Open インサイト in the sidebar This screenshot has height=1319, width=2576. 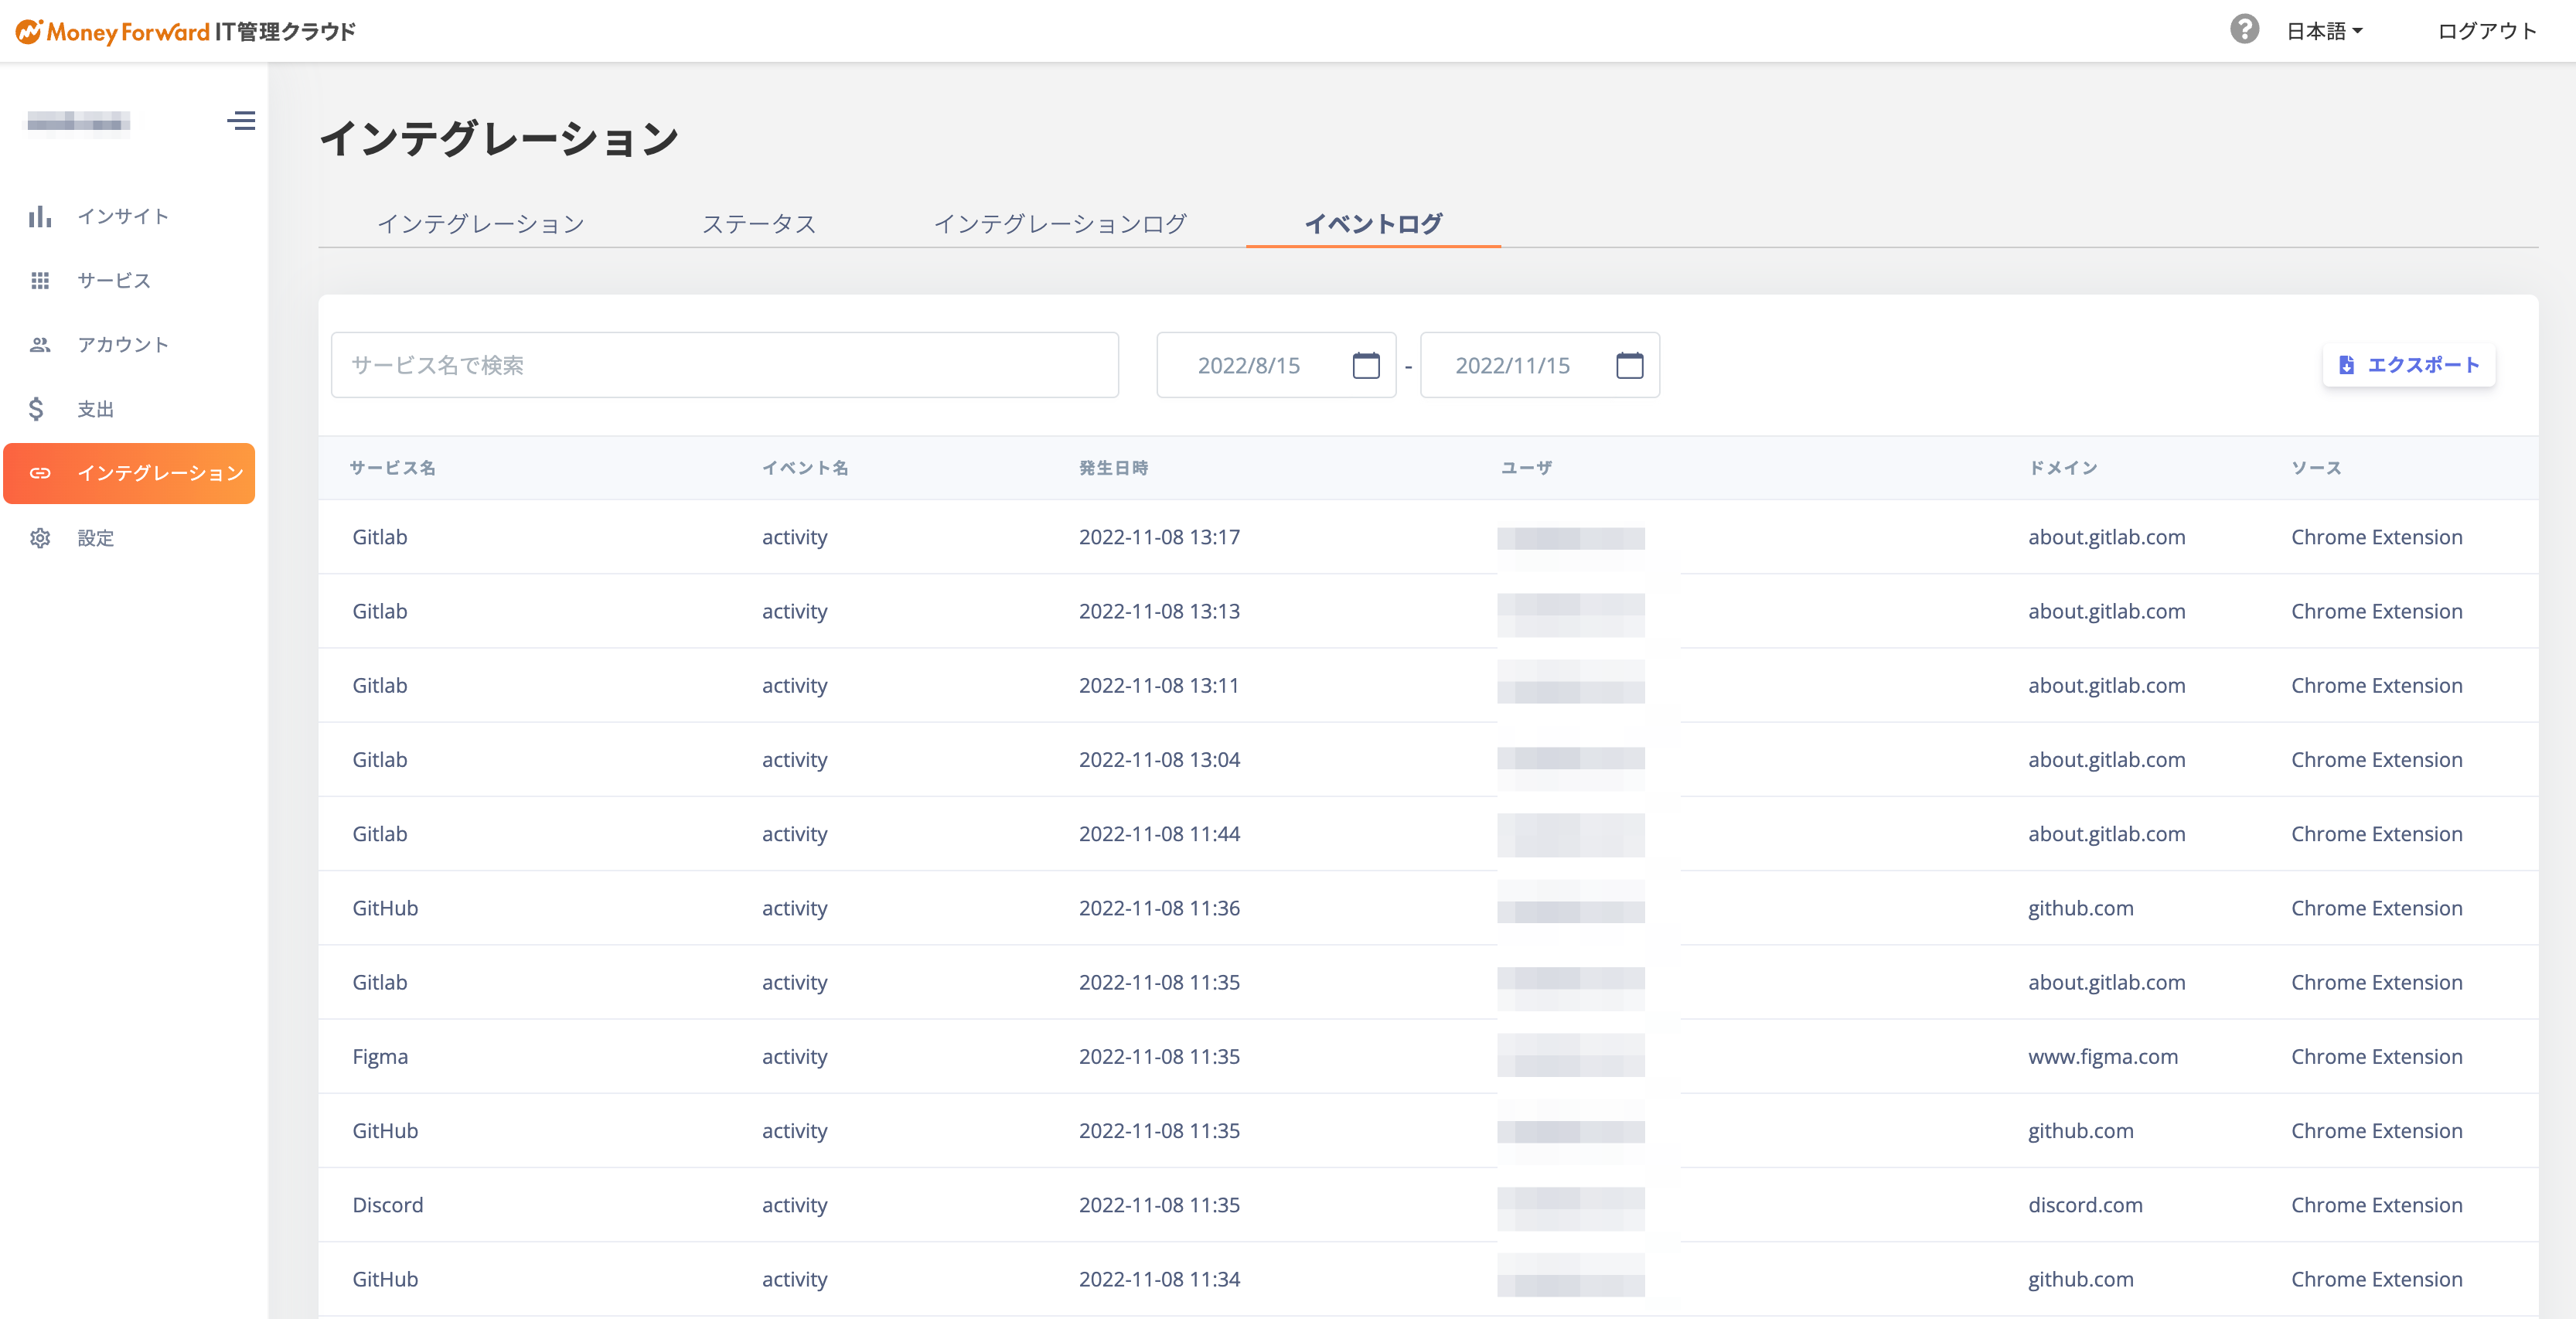[x=123, y=216]
